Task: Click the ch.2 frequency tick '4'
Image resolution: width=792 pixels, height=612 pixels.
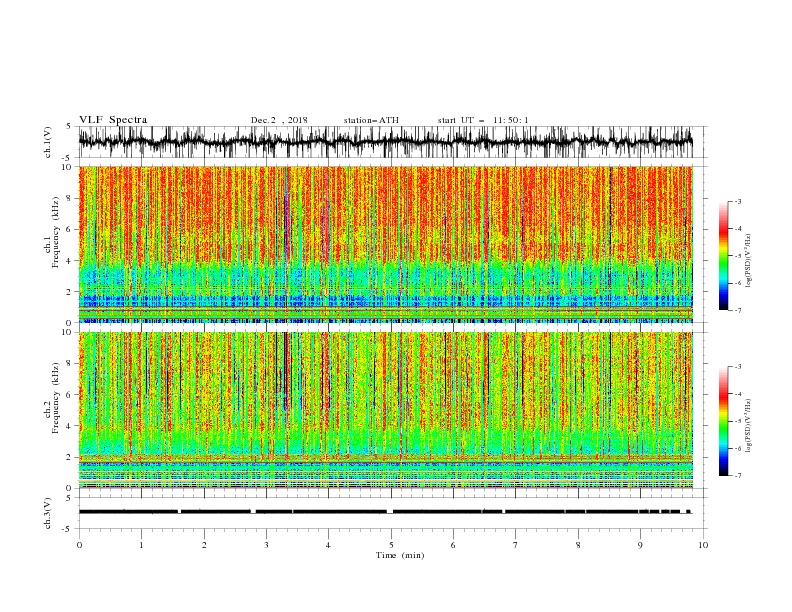Action: pyautogui.click(x=69, y=426)
